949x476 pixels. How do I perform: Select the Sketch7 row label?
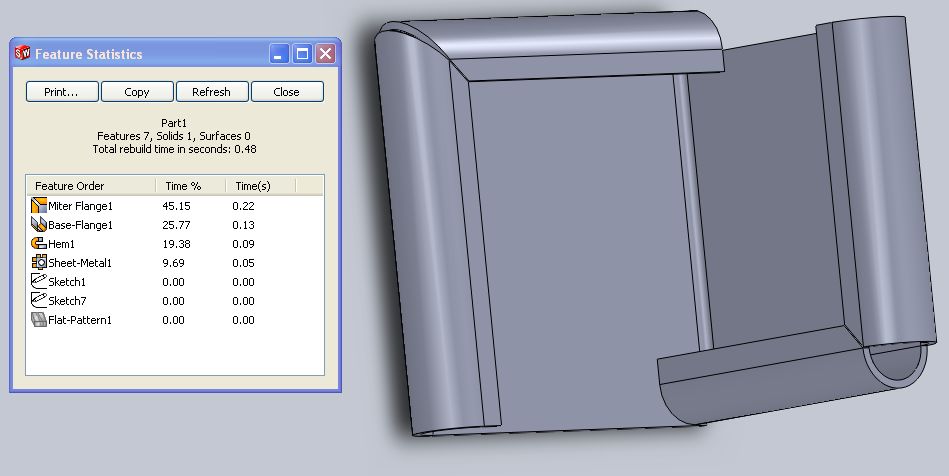[67, 301]
